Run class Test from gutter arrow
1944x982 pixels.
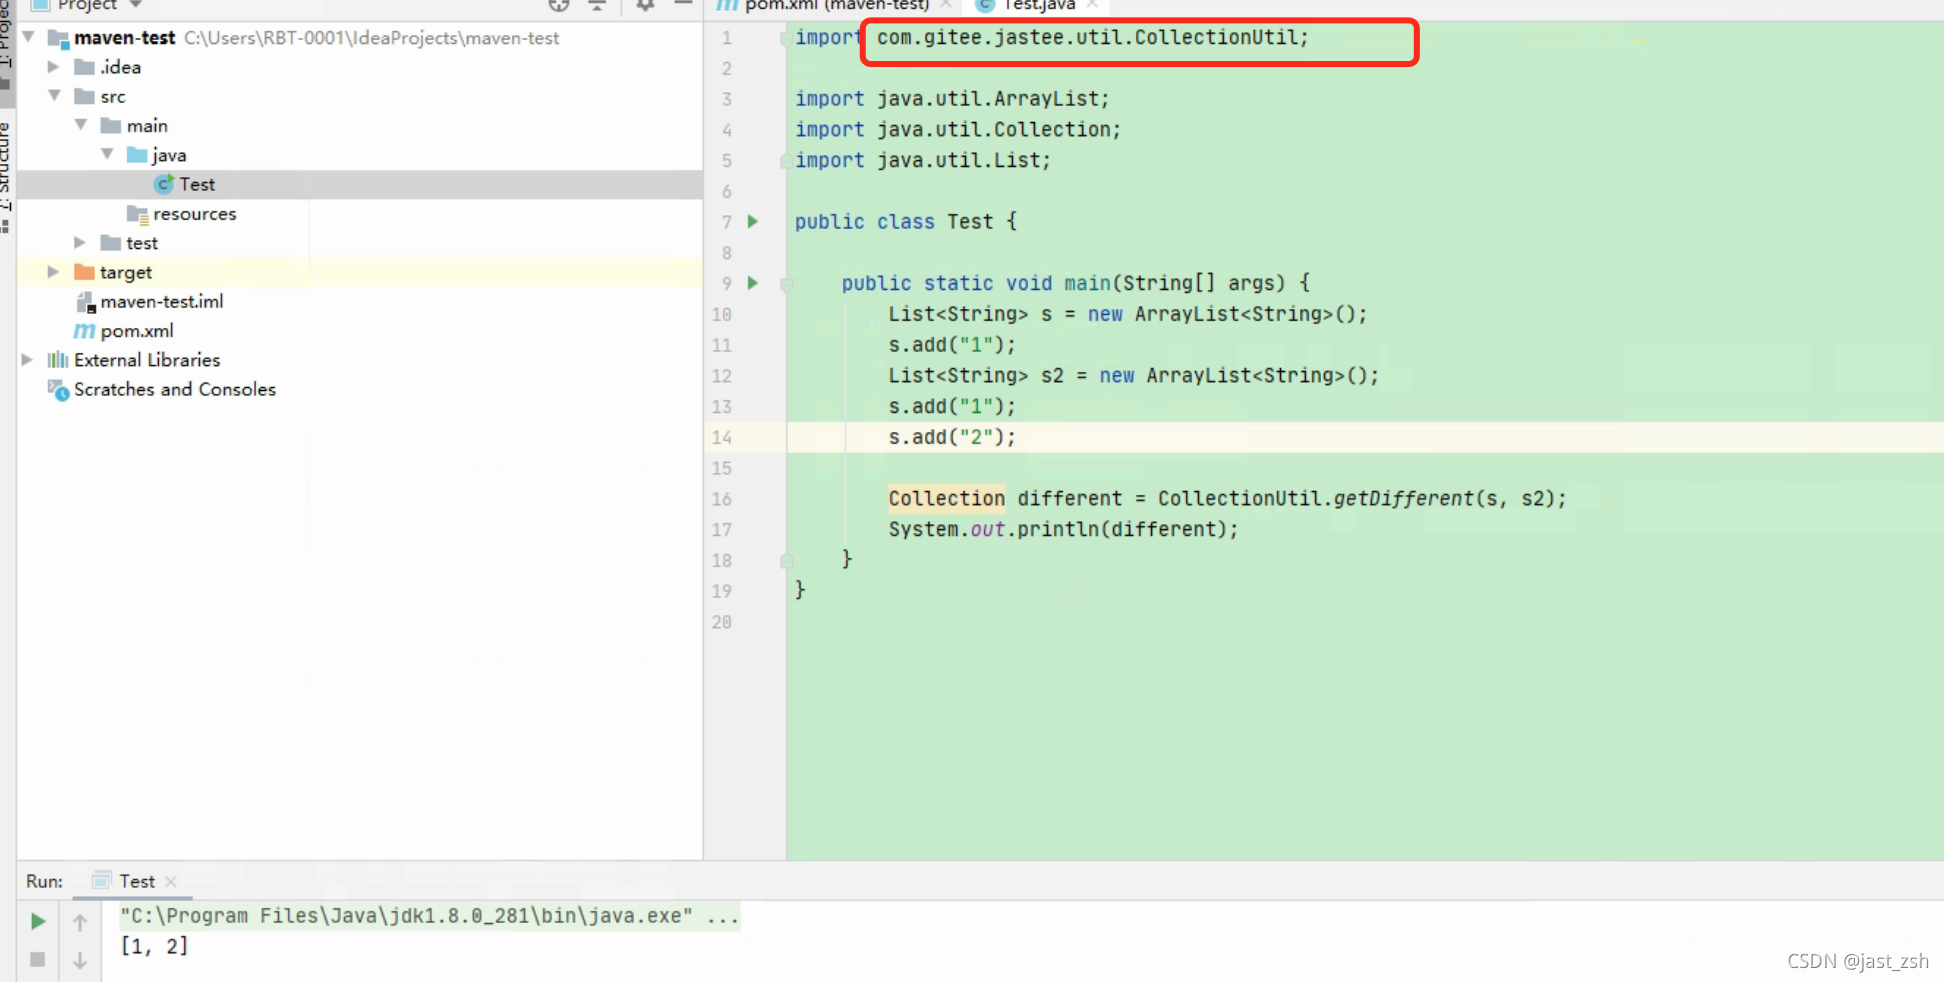tap(753, 222)
